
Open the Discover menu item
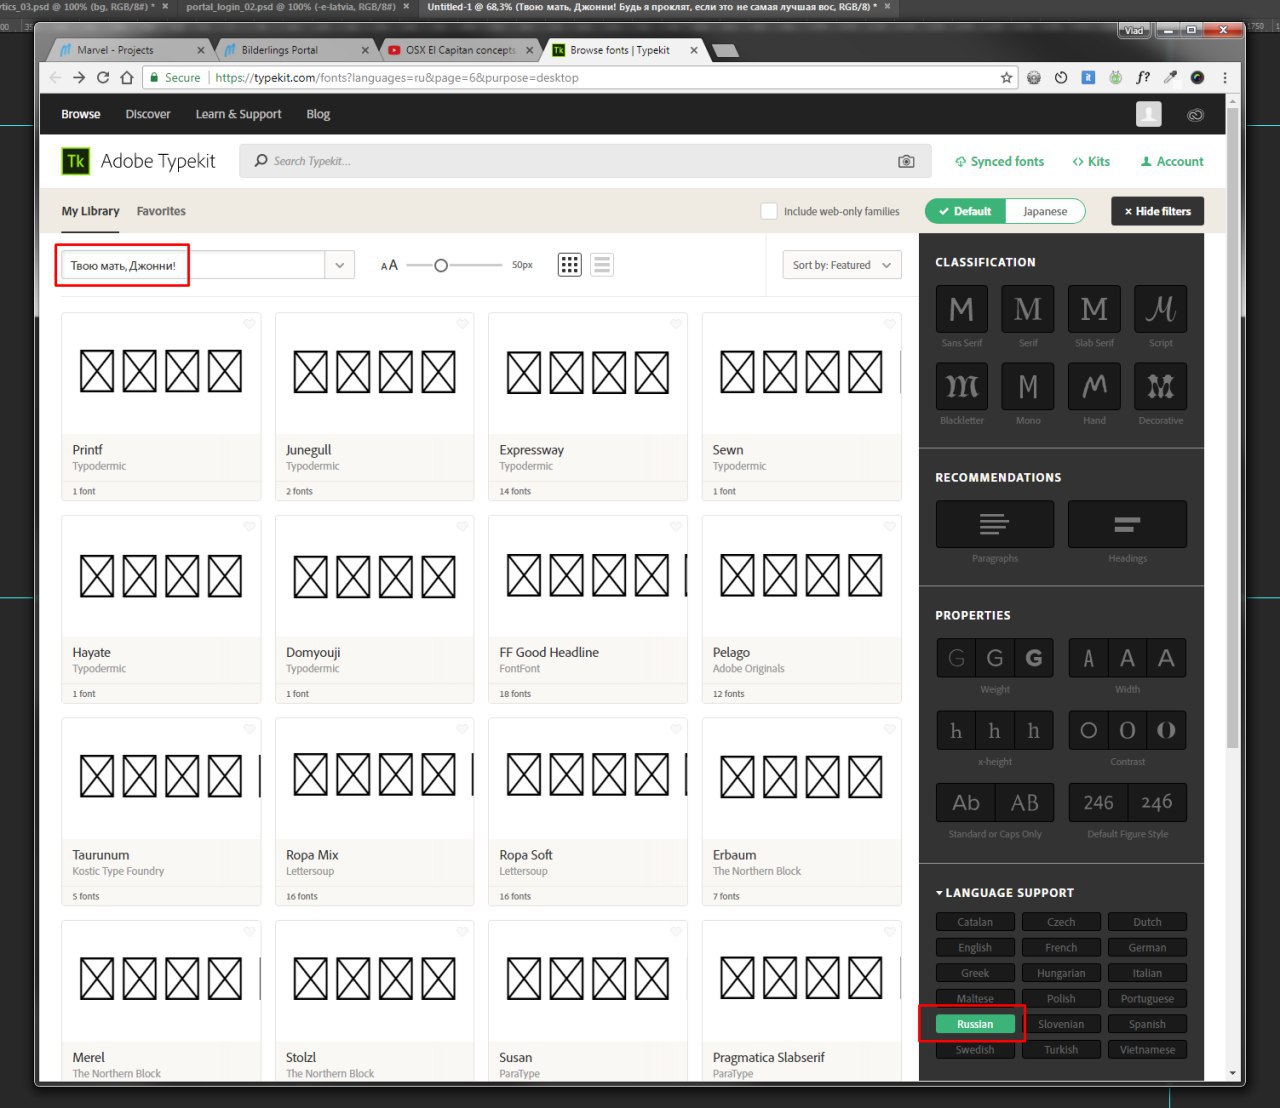[x=148, y=114]
